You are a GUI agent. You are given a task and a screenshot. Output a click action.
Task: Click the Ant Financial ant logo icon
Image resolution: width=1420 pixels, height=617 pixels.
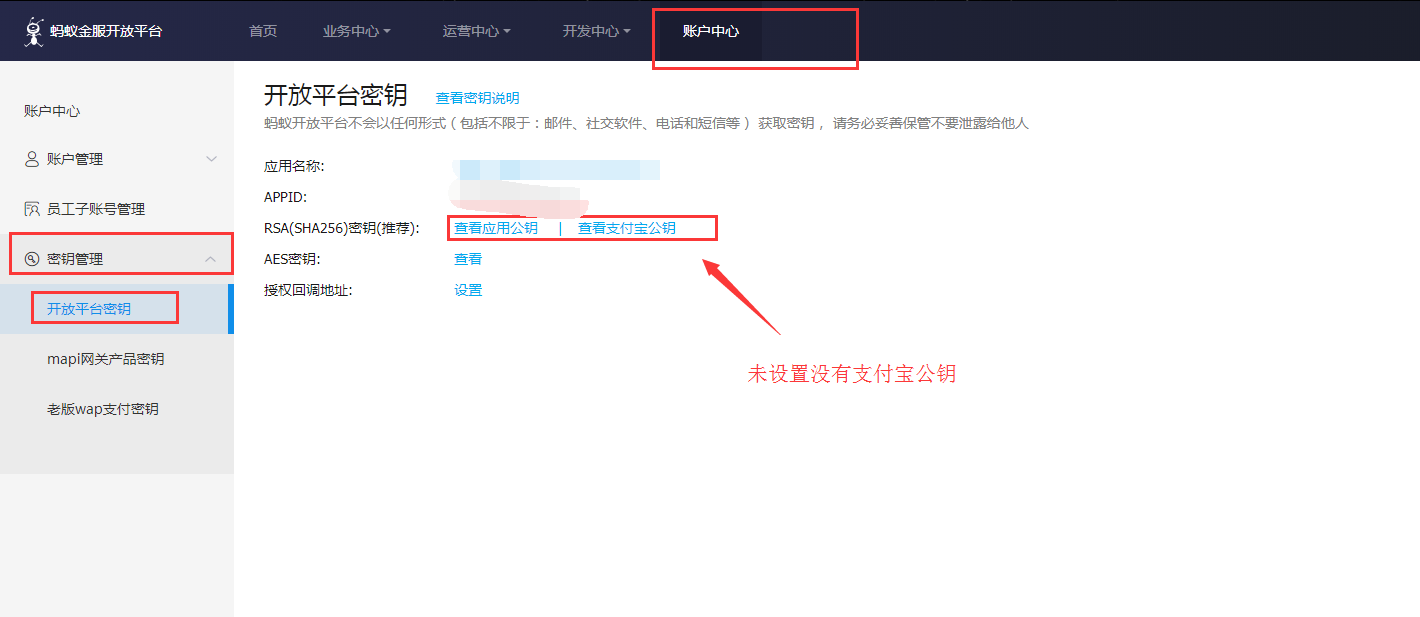[x=35, y=32]
